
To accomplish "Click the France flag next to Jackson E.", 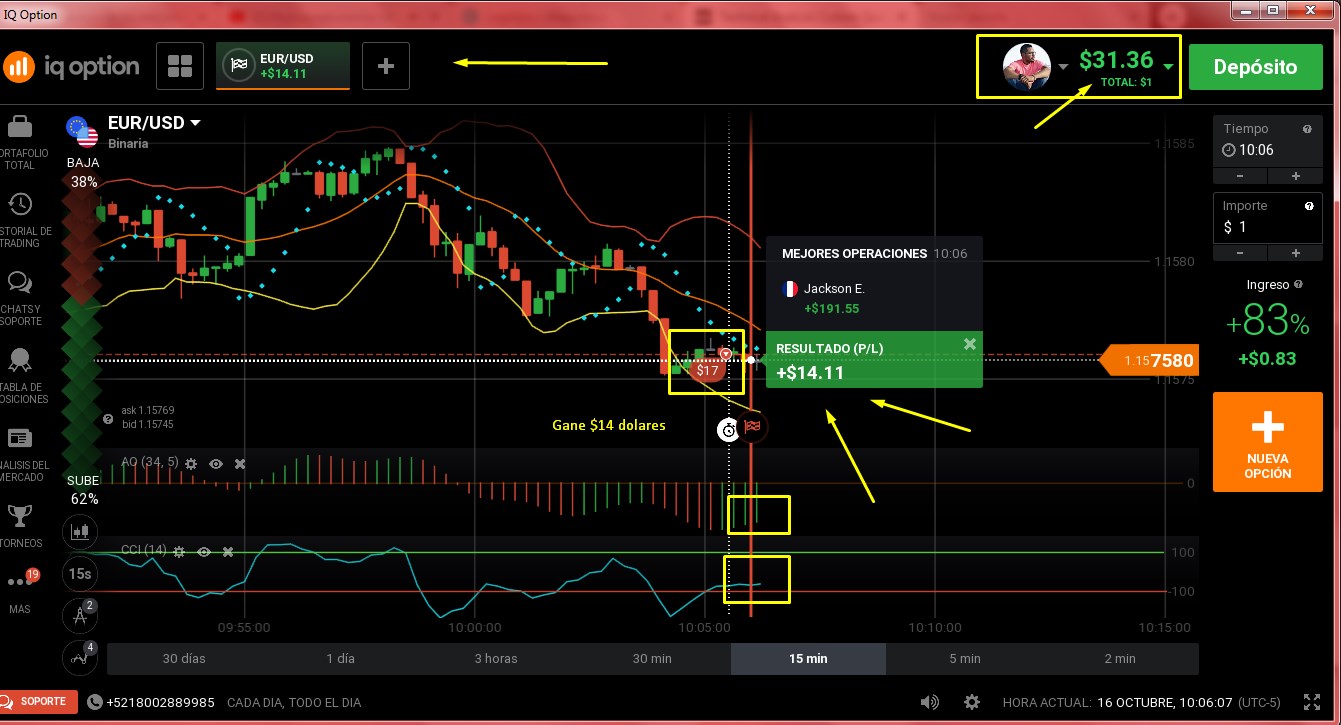I will click(x=789, y=289).
